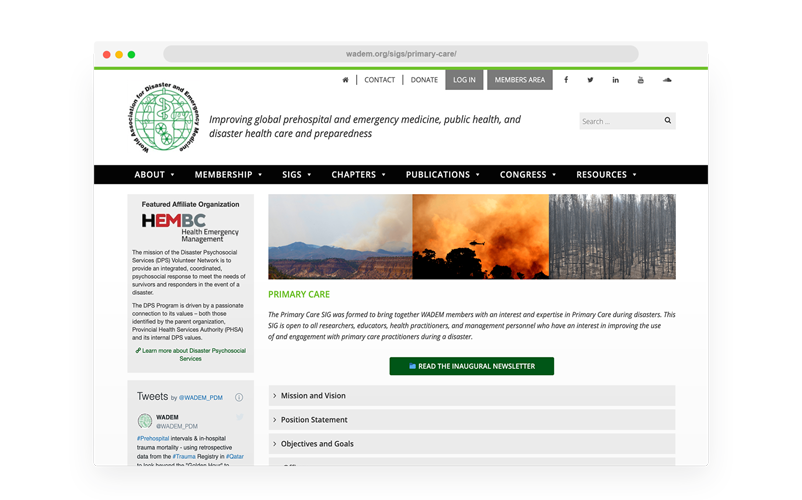The image size is (802, 500).
Task: Click the Primary Care heading
Action: point(299,294)
